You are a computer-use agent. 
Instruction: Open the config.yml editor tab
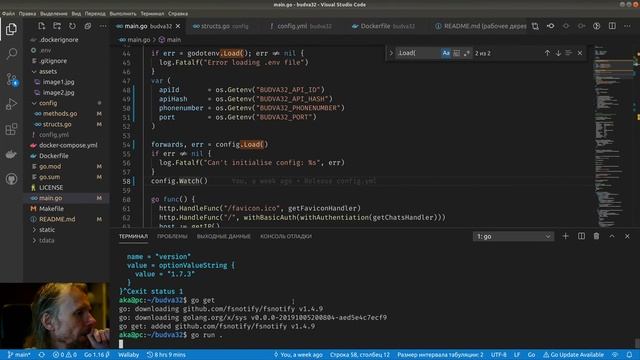[300, 26]
